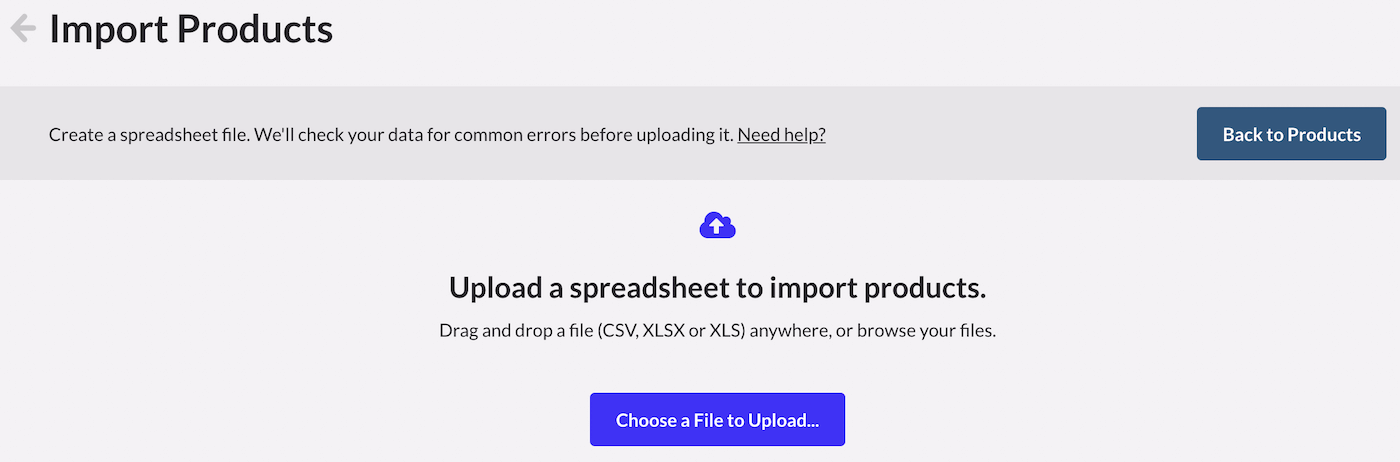Click the upload spreadsheet heading text
Screen dimensions: 1400x462
(717, 288)
